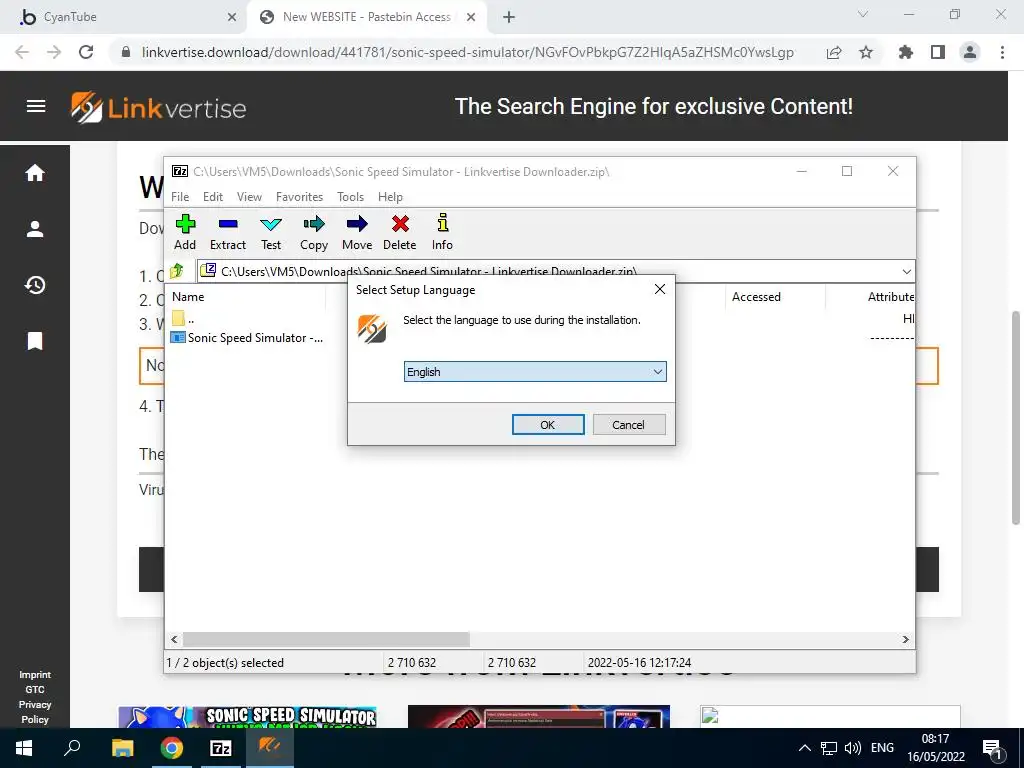Screen dimensions: 1024x768
Task: Open the Tools menu in 7-Zip
Action: [350, 197]
